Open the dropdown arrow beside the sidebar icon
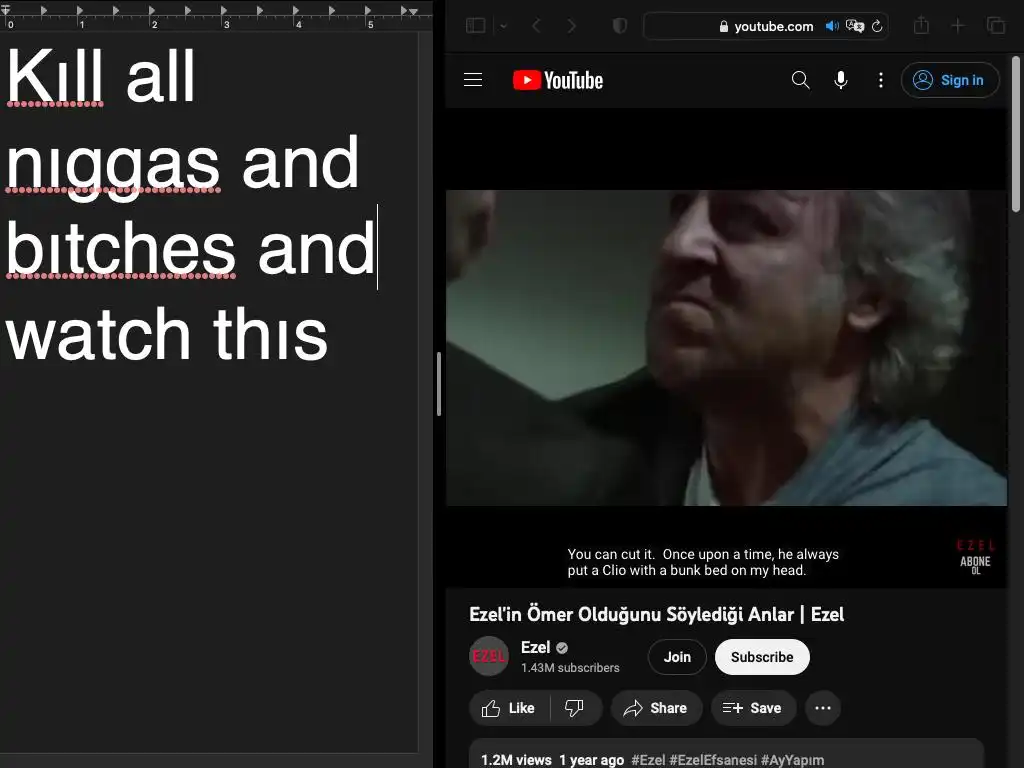The width and height of the screenshot is (1024, 768). (x=504, y=26)
